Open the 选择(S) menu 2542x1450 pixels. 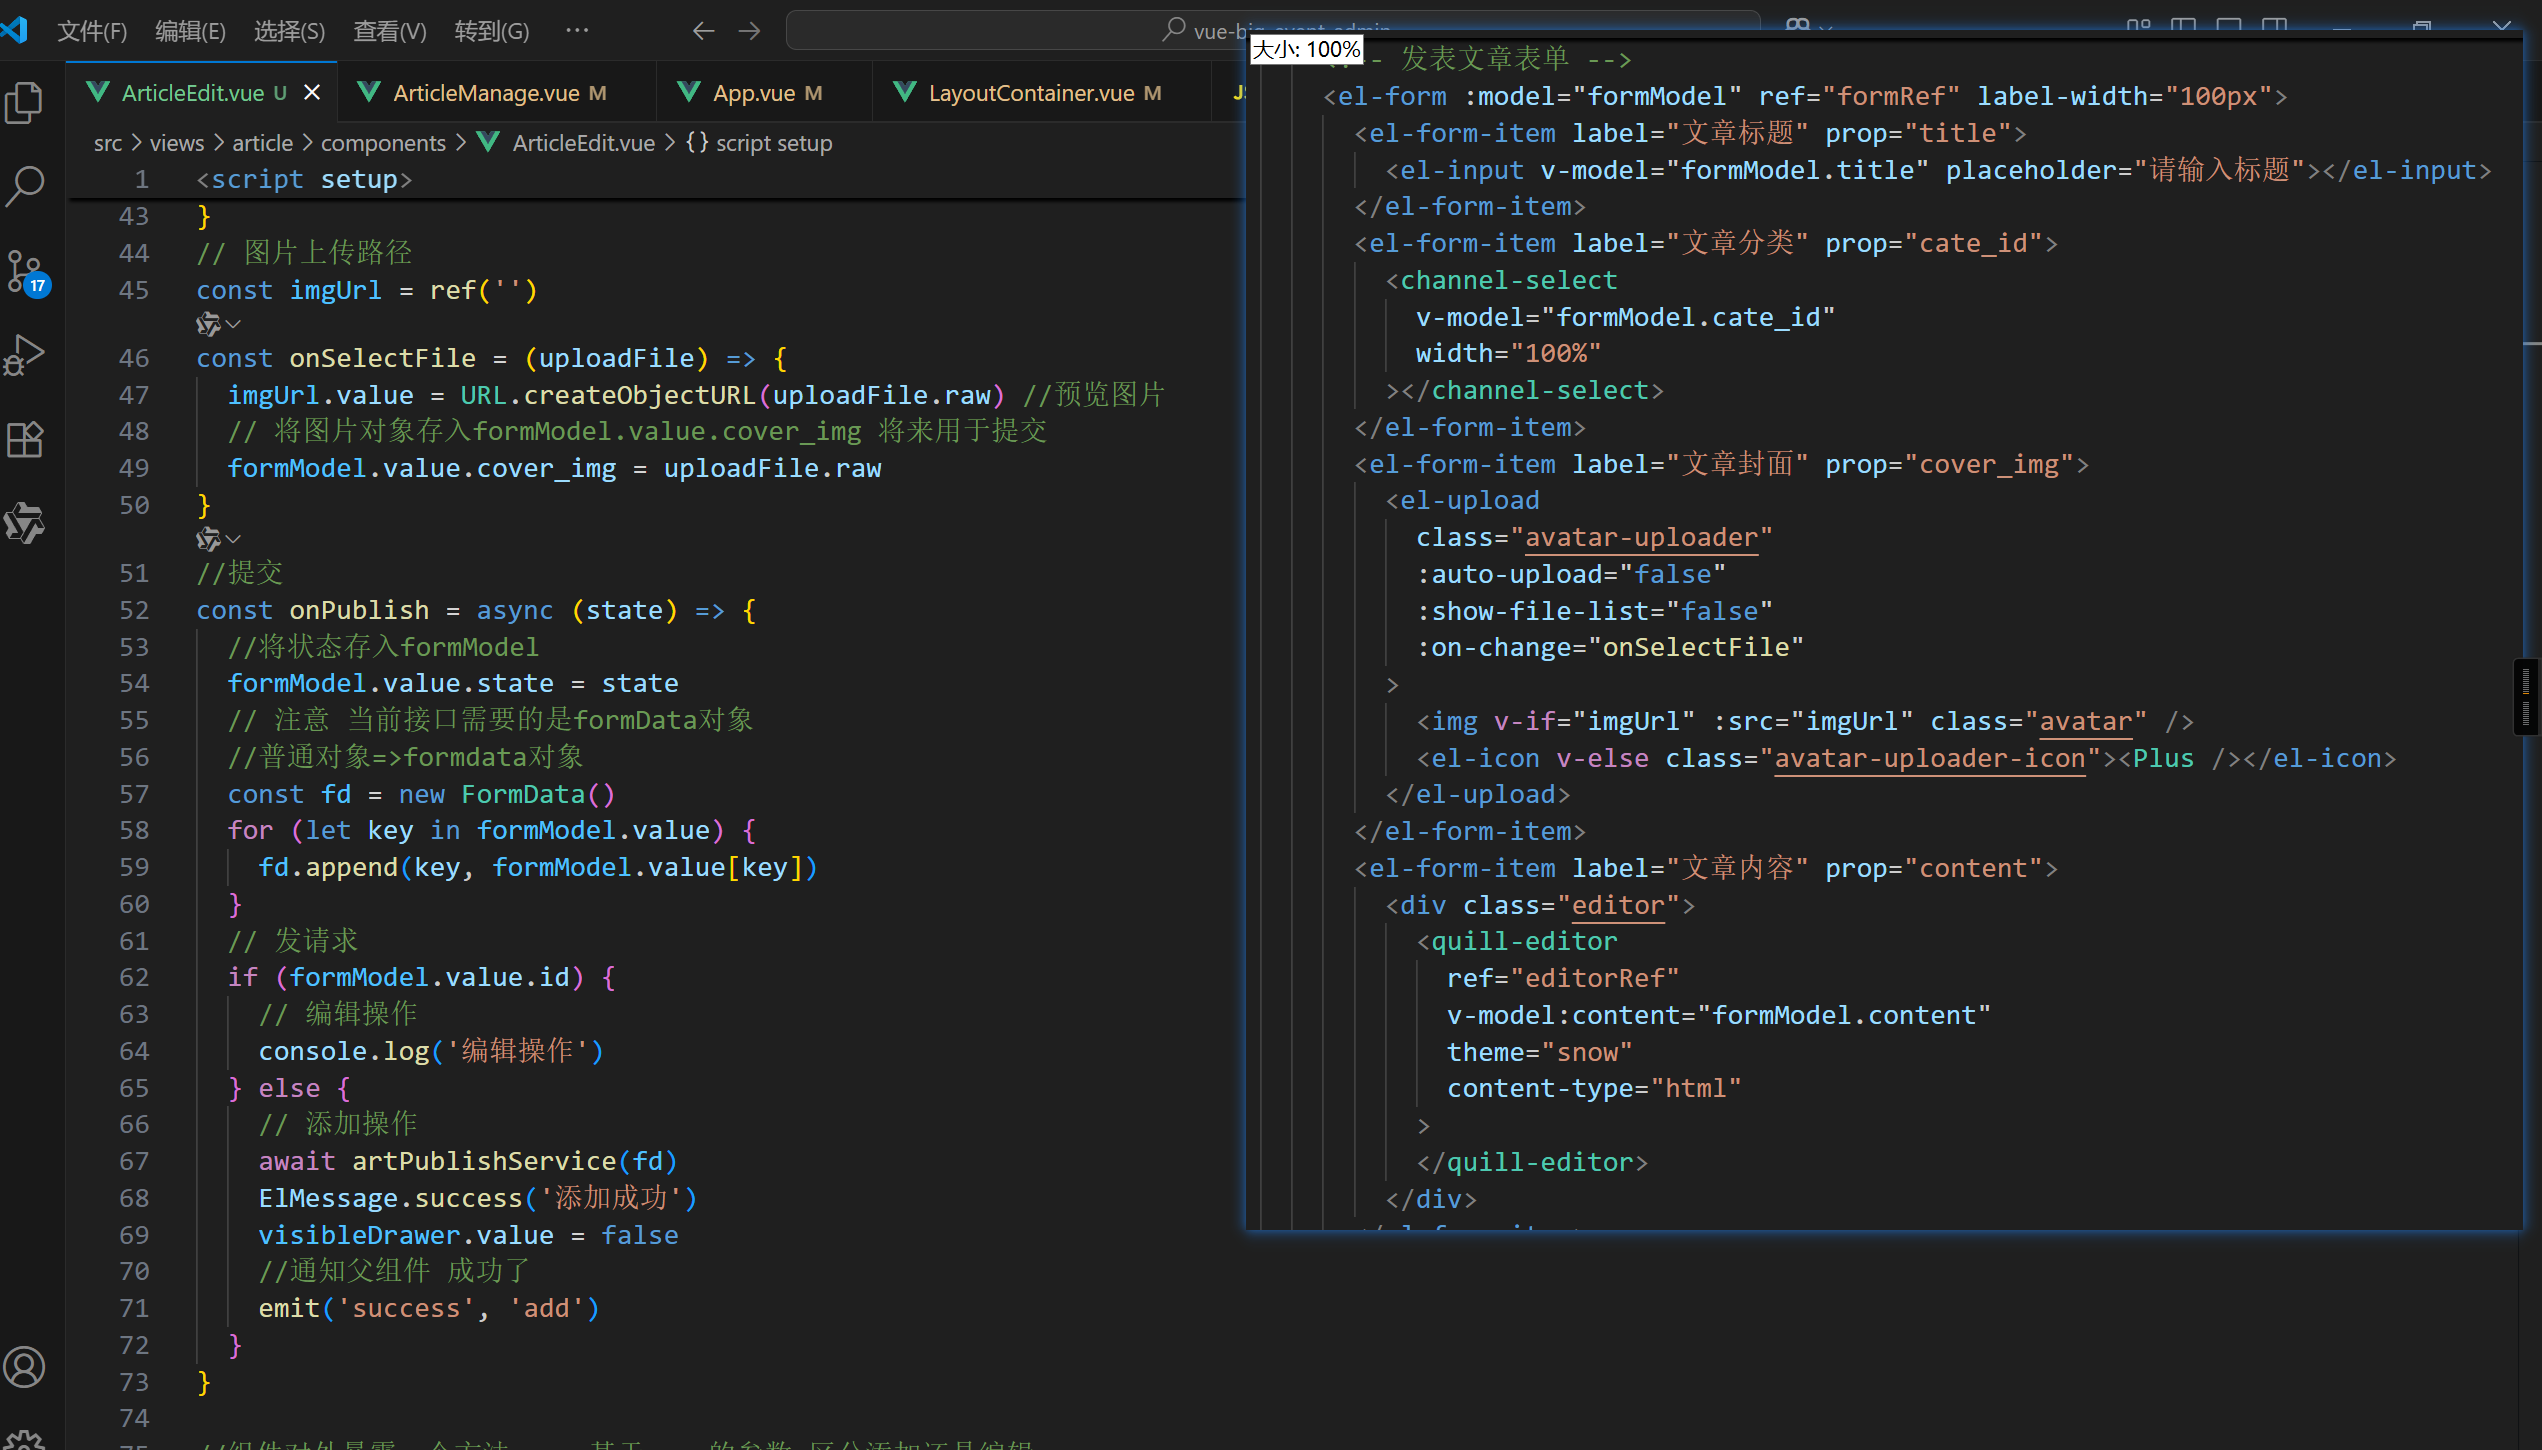[x=289, y=31]
